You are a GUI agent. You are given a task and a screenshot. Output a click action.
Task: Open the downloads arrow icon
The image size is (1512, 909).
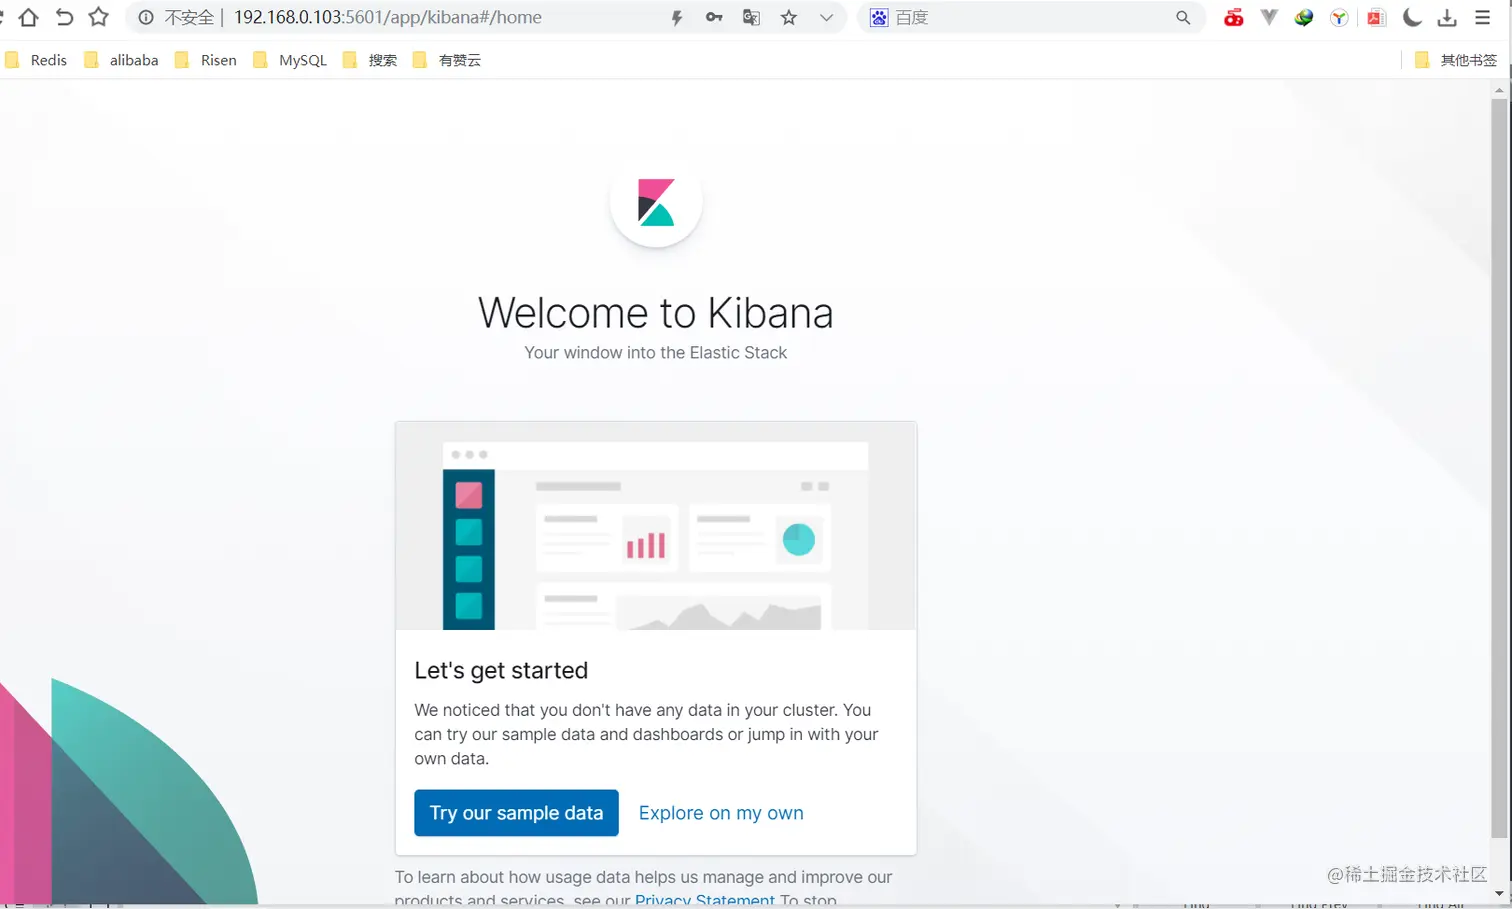click(1447, 18)
